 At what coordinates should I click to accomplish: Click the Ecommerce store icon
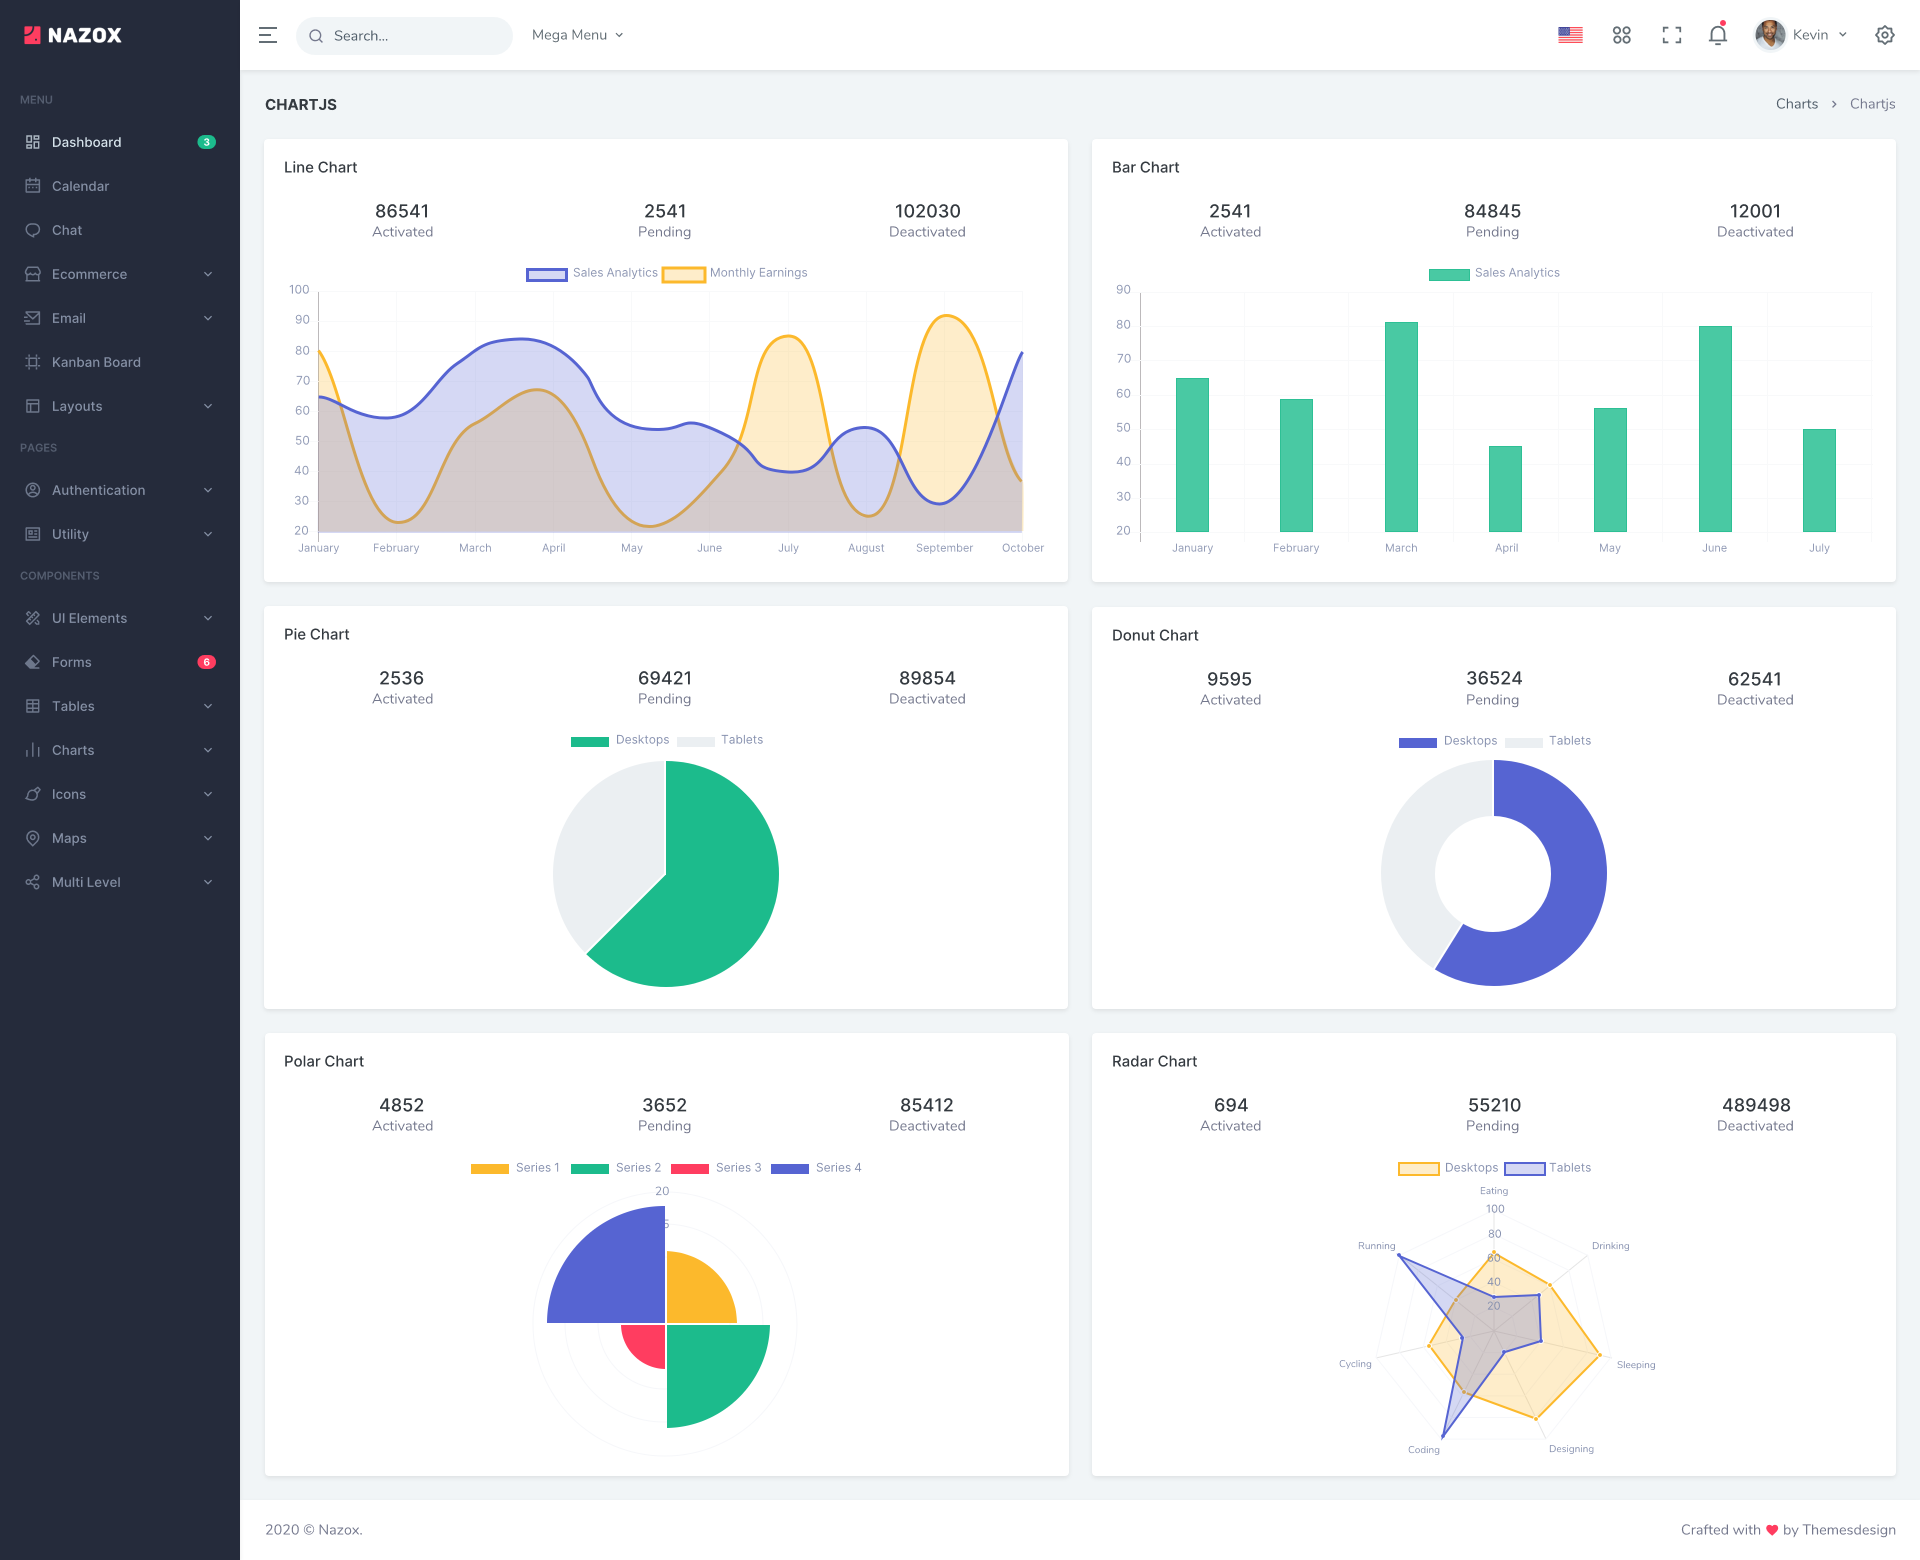(x=33, y=274)
